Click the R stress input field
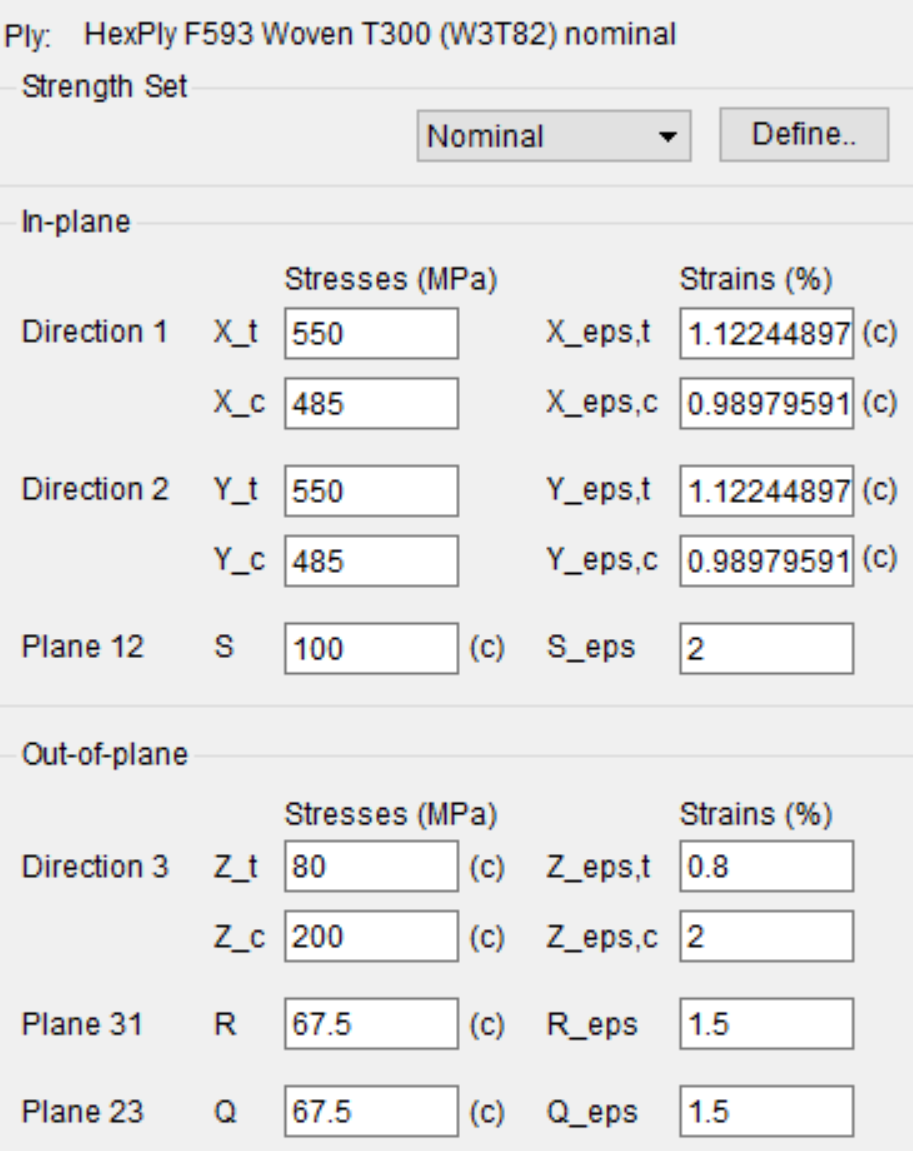Viewport: 913px width, 1151px height. (372, 1024)
